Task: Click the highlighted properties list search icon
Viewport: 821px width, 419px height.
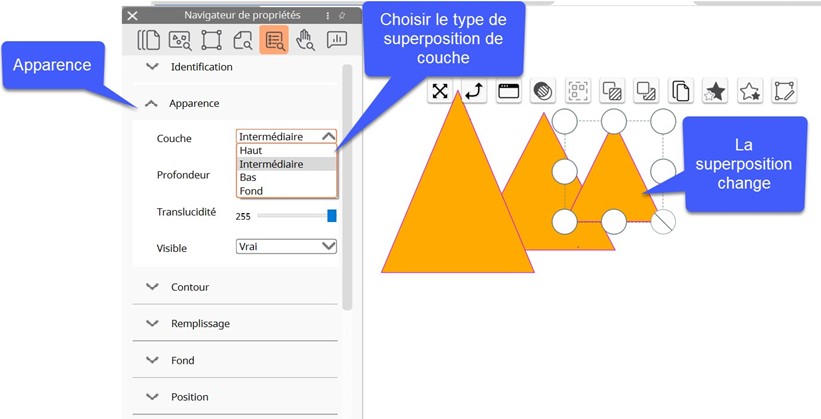Action: click(274, 40)
